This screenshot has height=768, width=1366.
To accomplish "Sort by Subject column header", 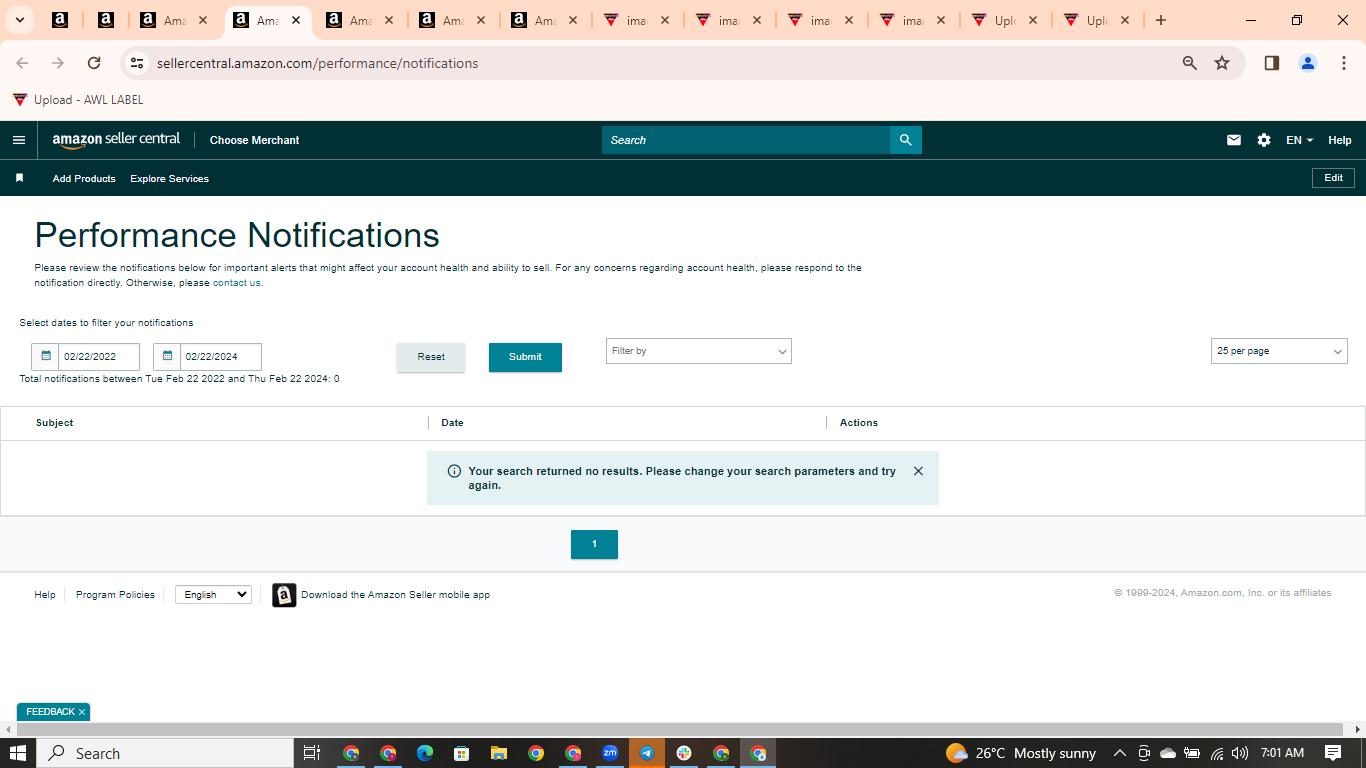I will 54,423.
